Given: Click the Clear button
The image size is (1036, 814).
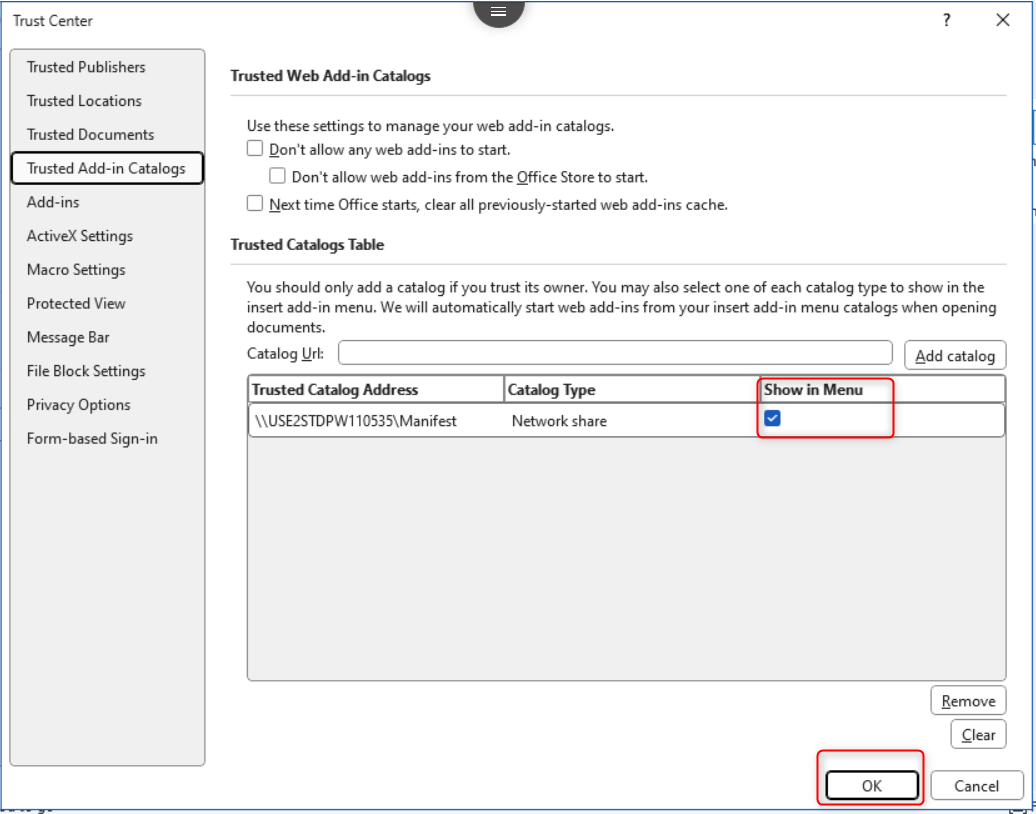Looking at the screenshot, I should [x=978, y=734].
